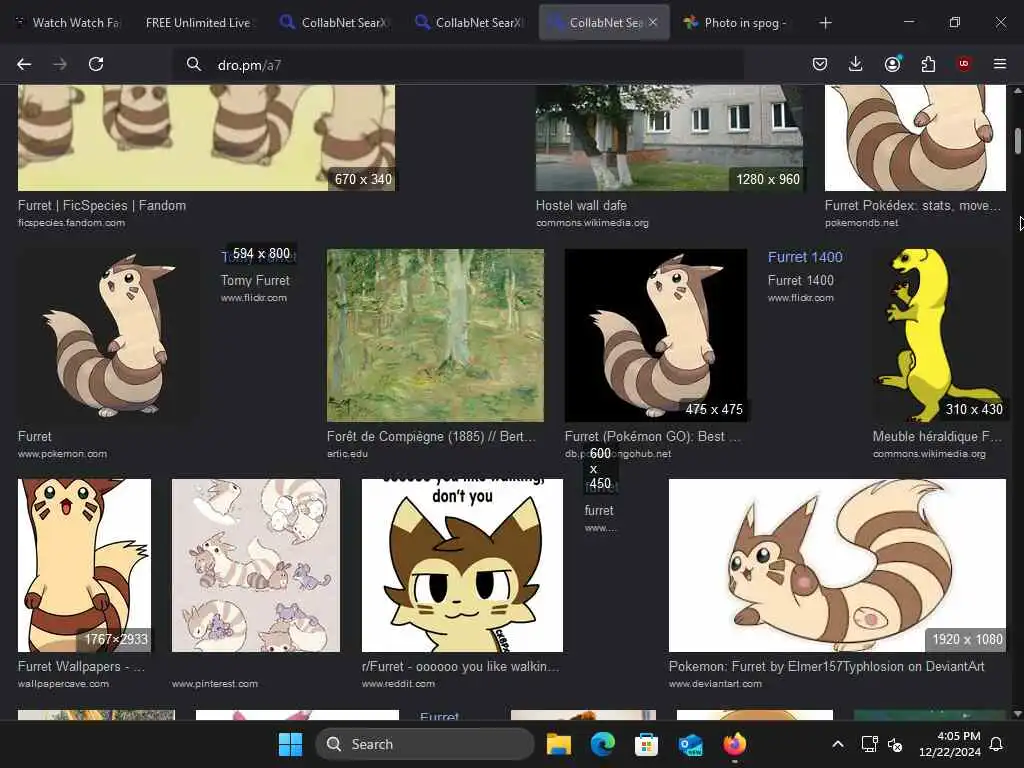The width and height of the screenshot is (1024, 768).
Task: Go back to the previous page
Action: pos(24,64)
